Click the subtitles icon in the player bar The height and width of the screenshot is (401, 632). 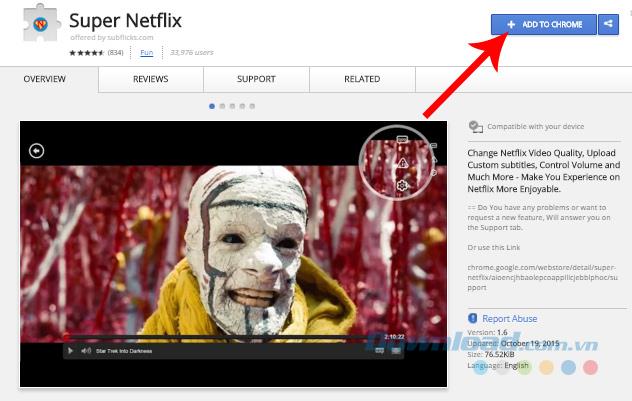point(381,350)
